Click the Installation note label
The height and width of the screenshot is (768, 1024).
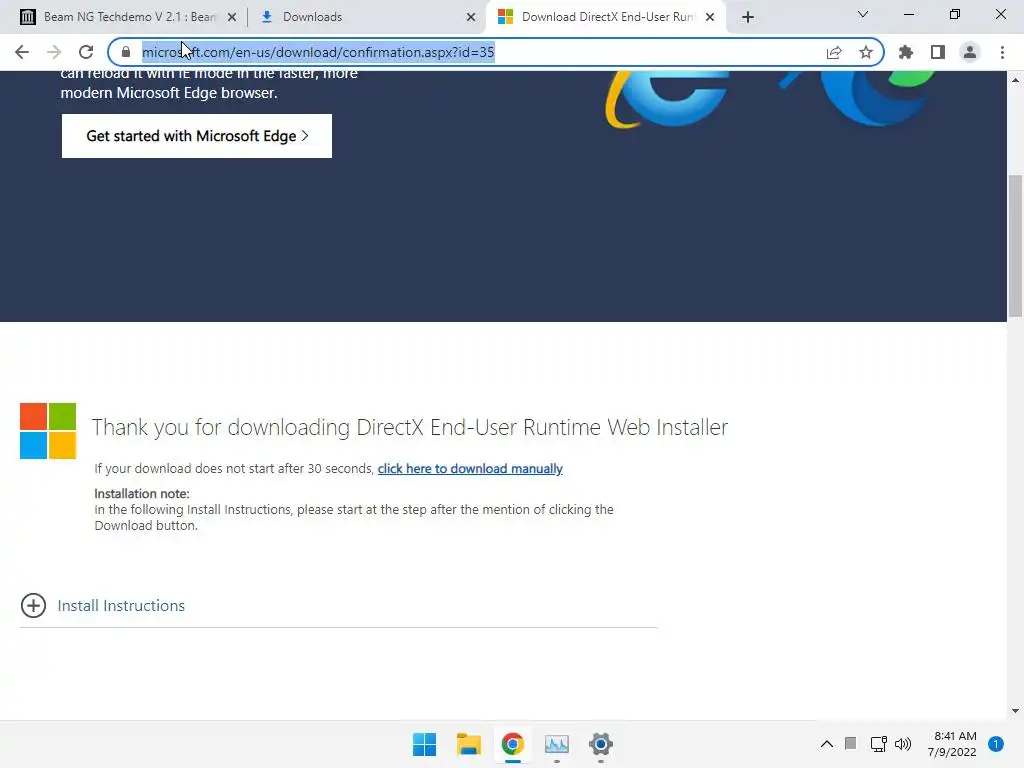tap(142, 494)
